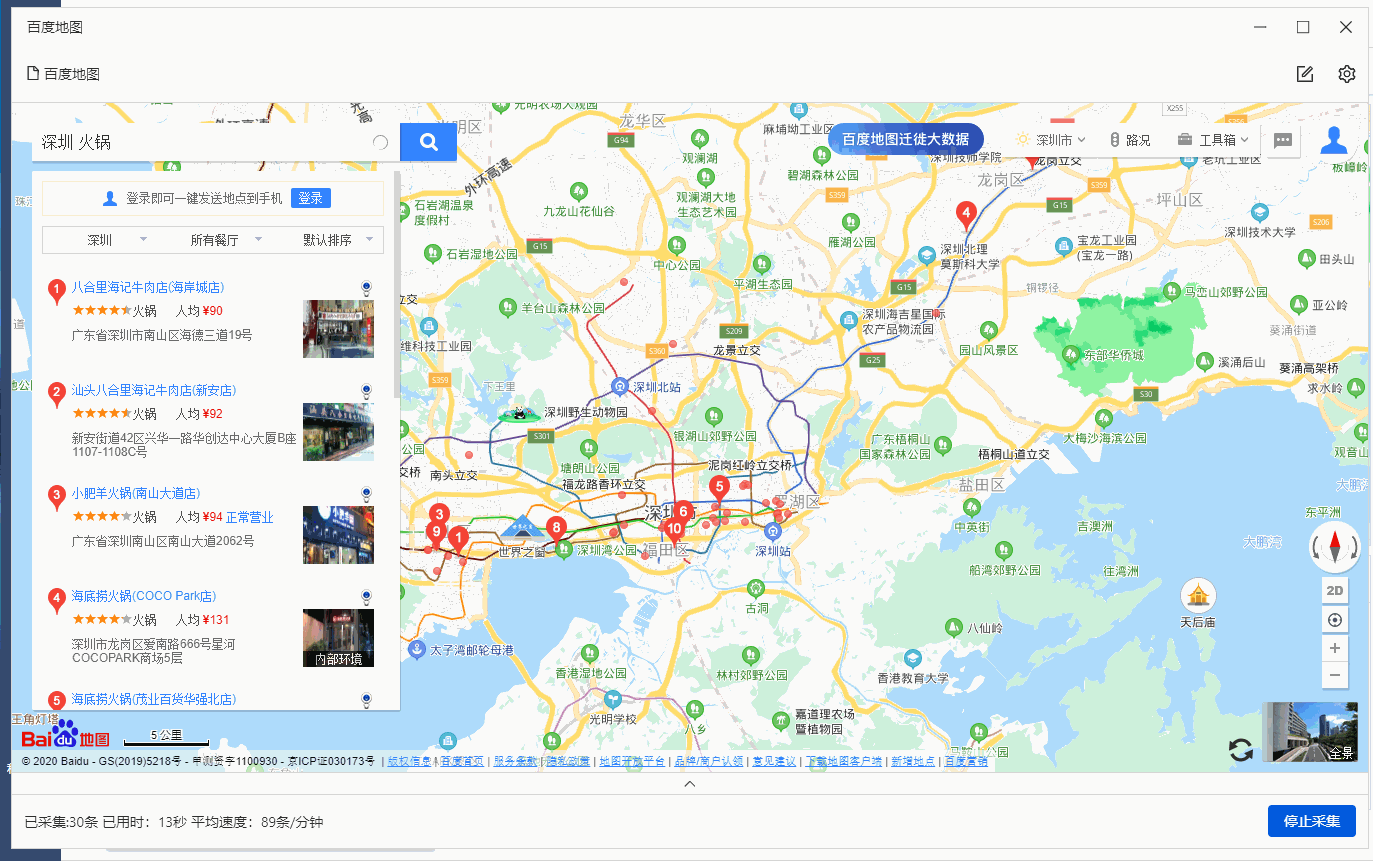Open result 海底捞火锅(COCO Park店)
The image size is (1373, 861).
coord(144,596)
